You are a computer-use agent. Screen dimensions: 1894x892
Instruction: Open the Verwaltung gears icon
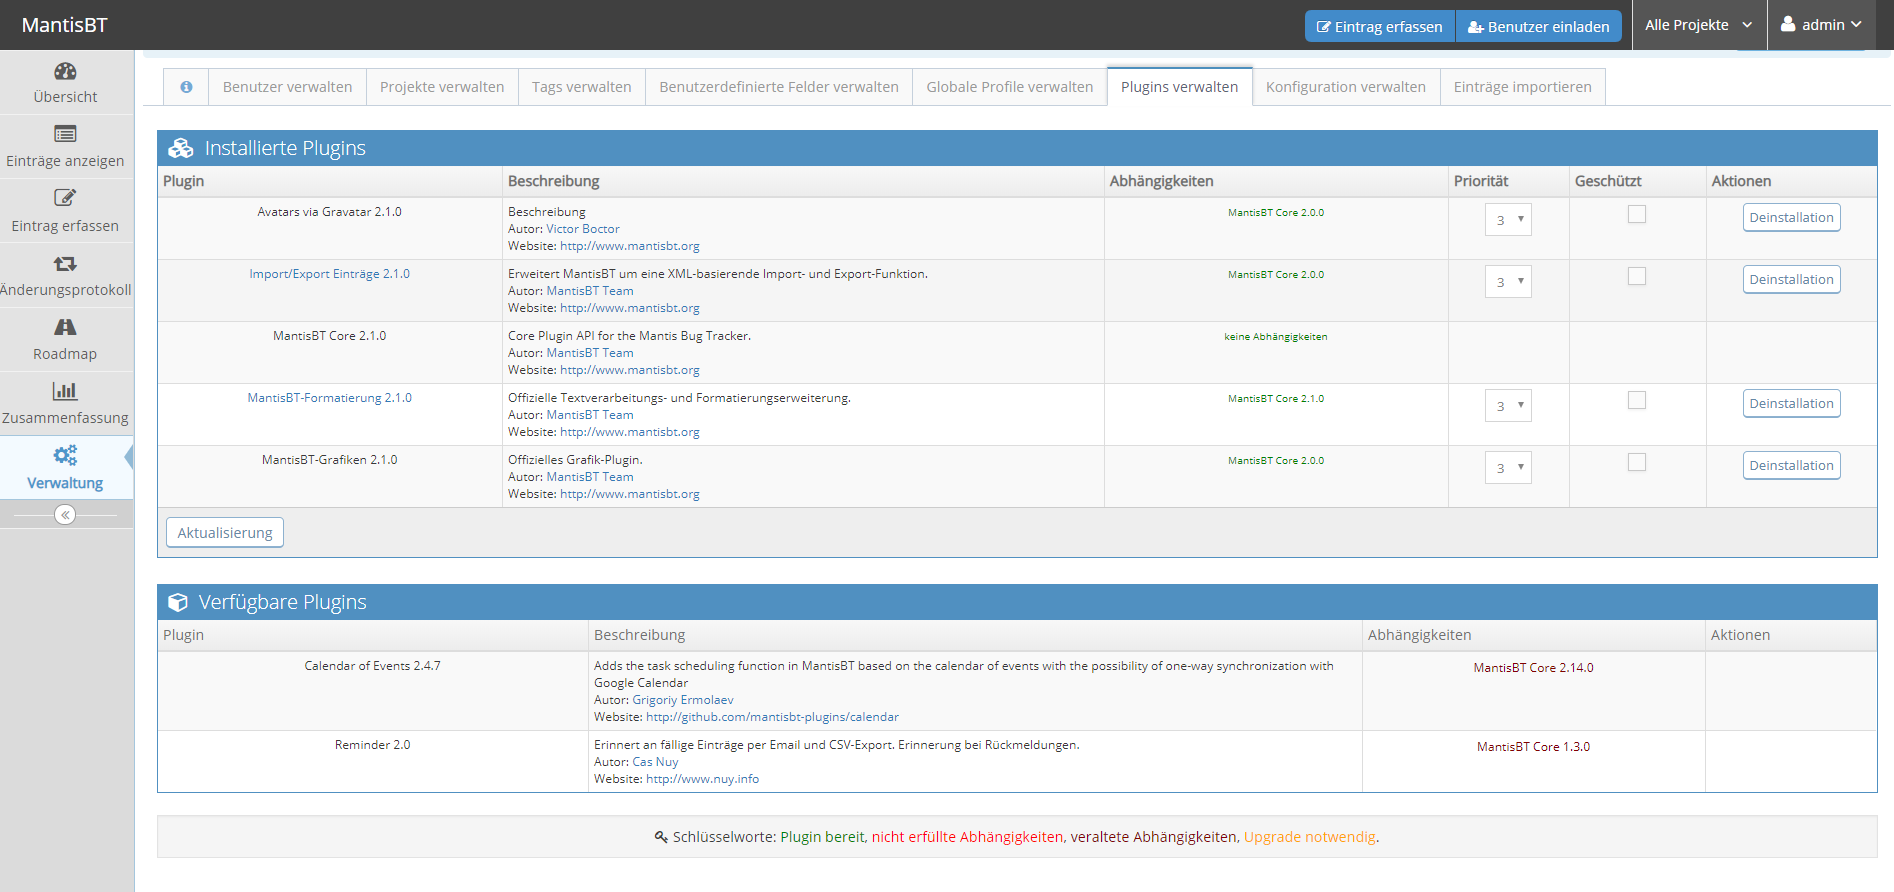click(x=65, y=456)
